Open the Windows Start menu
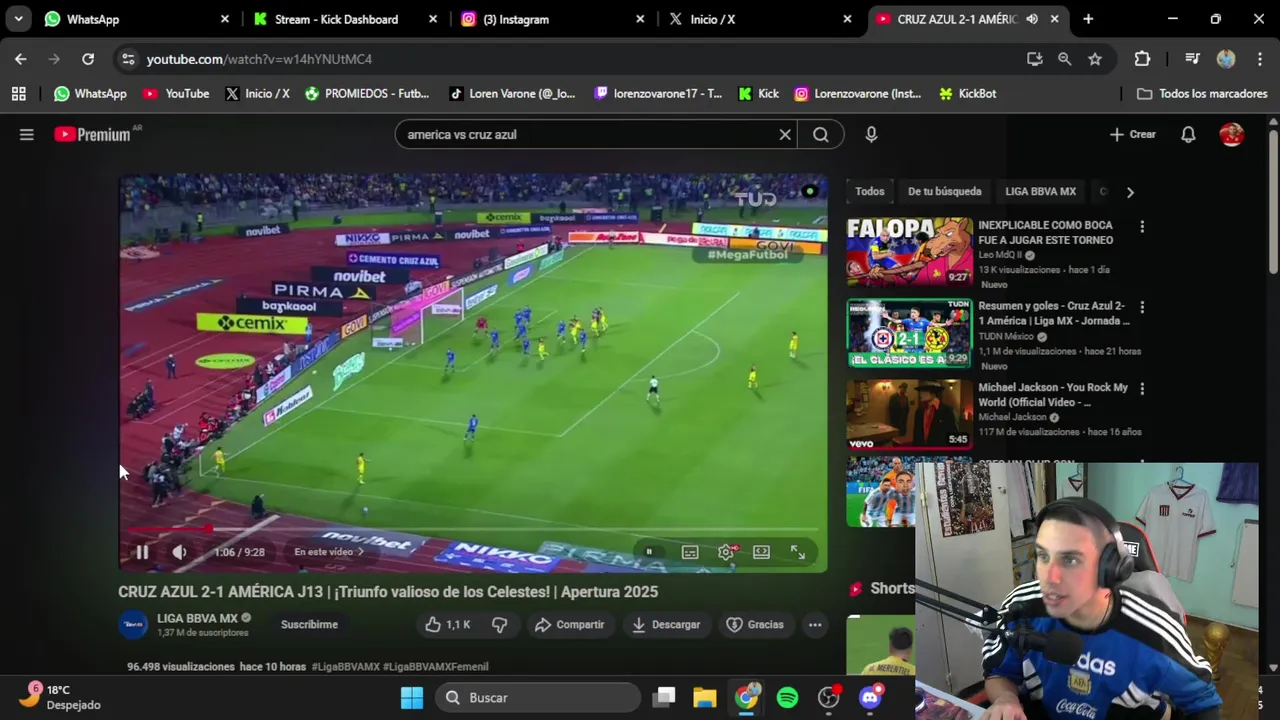The width and height of the screenshot is (1280, 720). (x=412, y=697)
